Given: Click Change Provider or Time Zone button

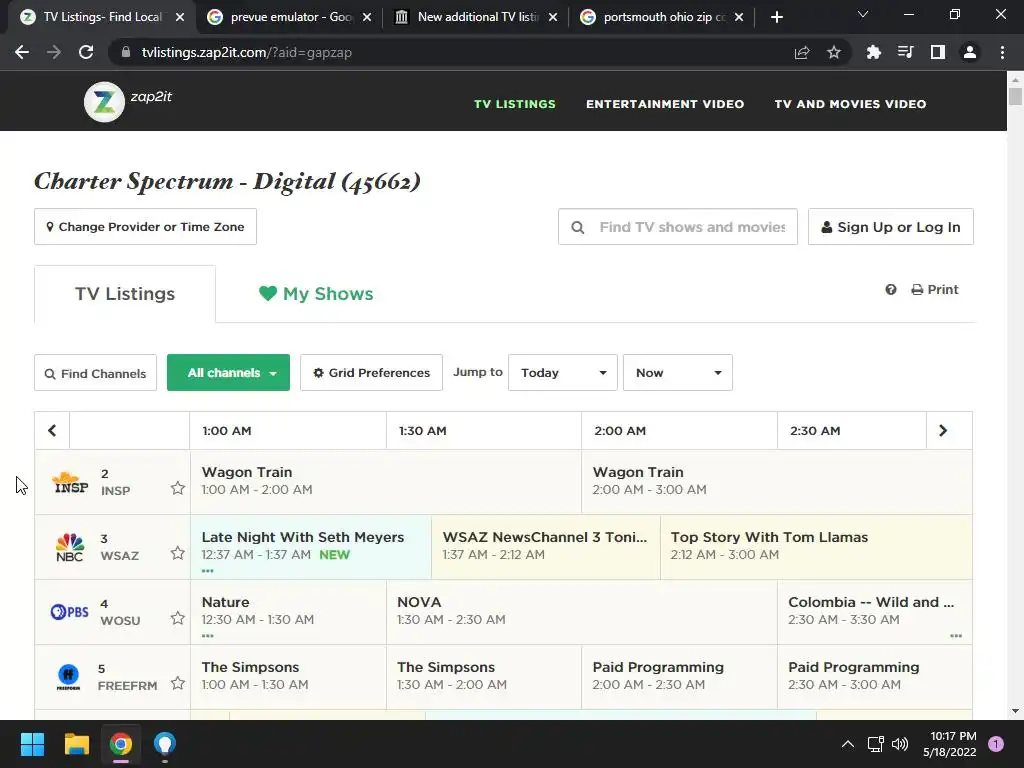Looking at the screenshot, I should [x=145, y=227].
